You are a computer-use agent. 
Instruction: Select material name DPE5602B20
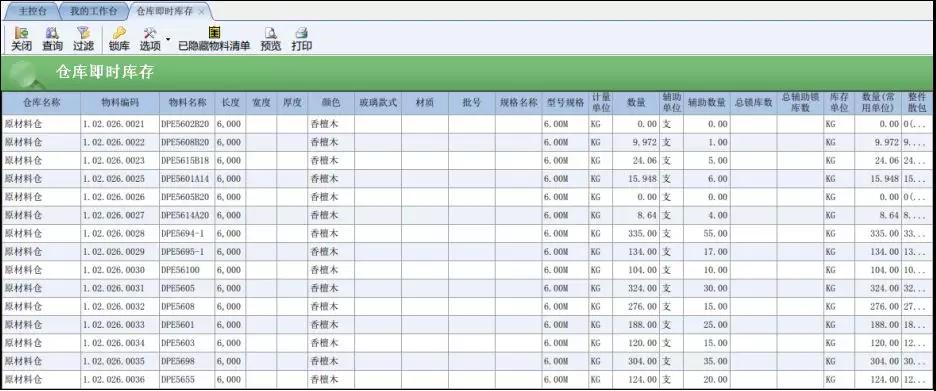point(187,124)
